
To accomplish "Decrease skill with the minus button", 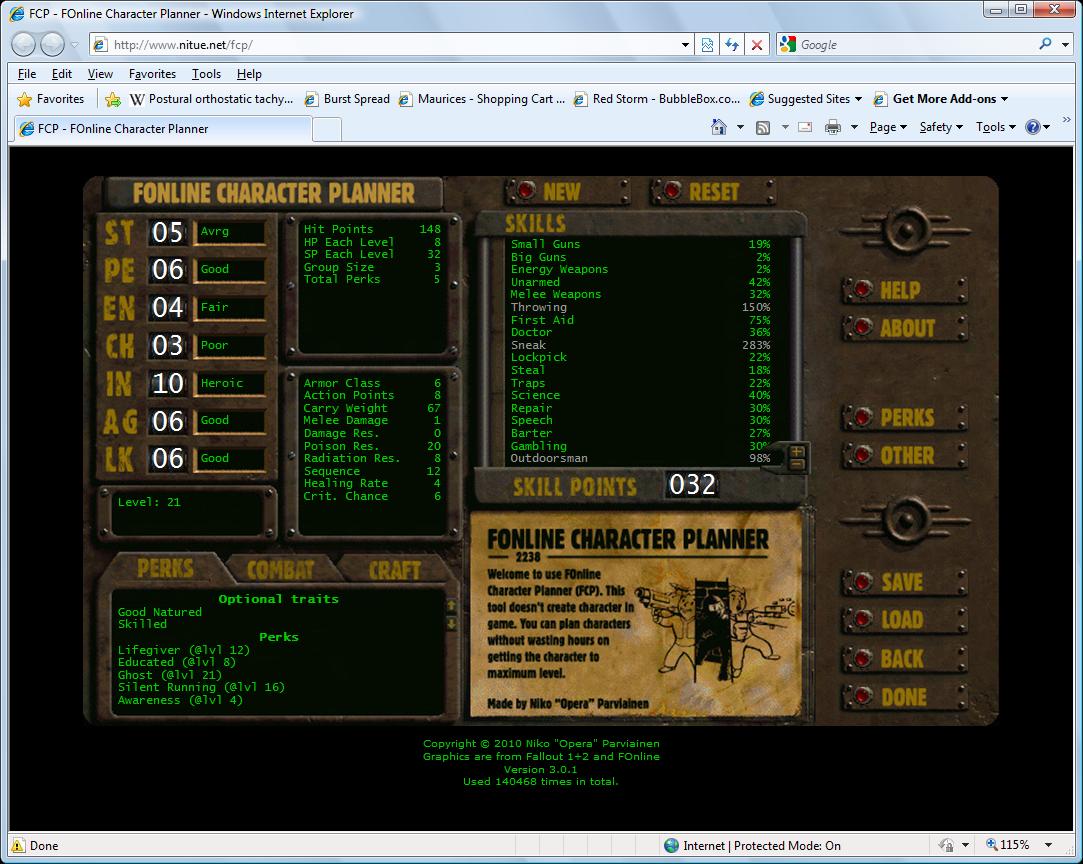I will 796,464.
